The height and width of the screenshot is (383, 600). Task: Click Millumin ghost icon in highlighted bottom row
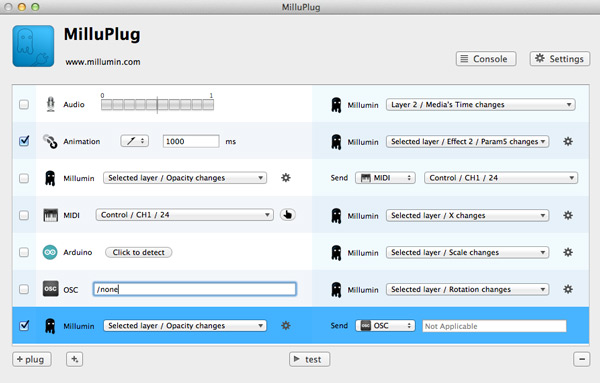pyautogui.click(x=50, y=326)
